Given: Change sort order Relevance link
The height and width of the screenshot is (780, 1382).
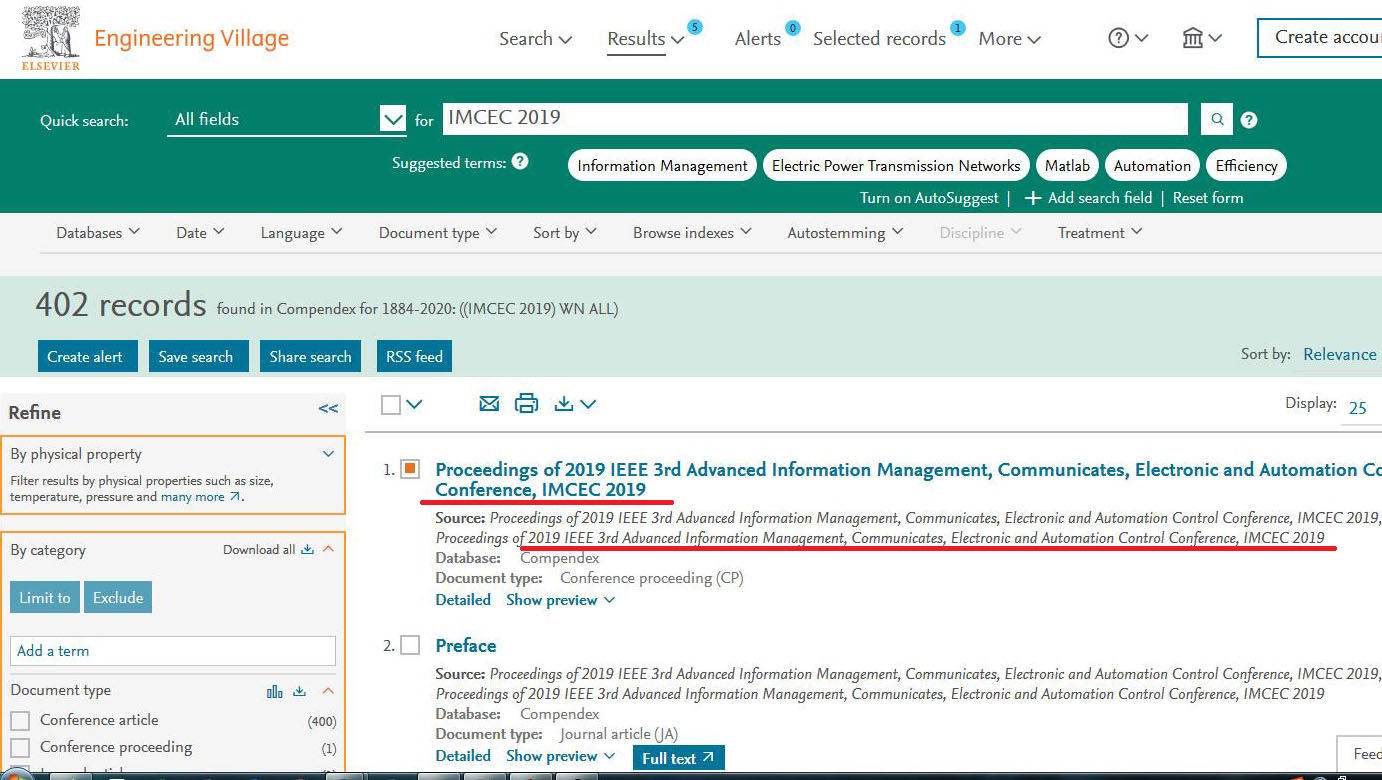Looking at the screenshot, I should [1340, 354].
